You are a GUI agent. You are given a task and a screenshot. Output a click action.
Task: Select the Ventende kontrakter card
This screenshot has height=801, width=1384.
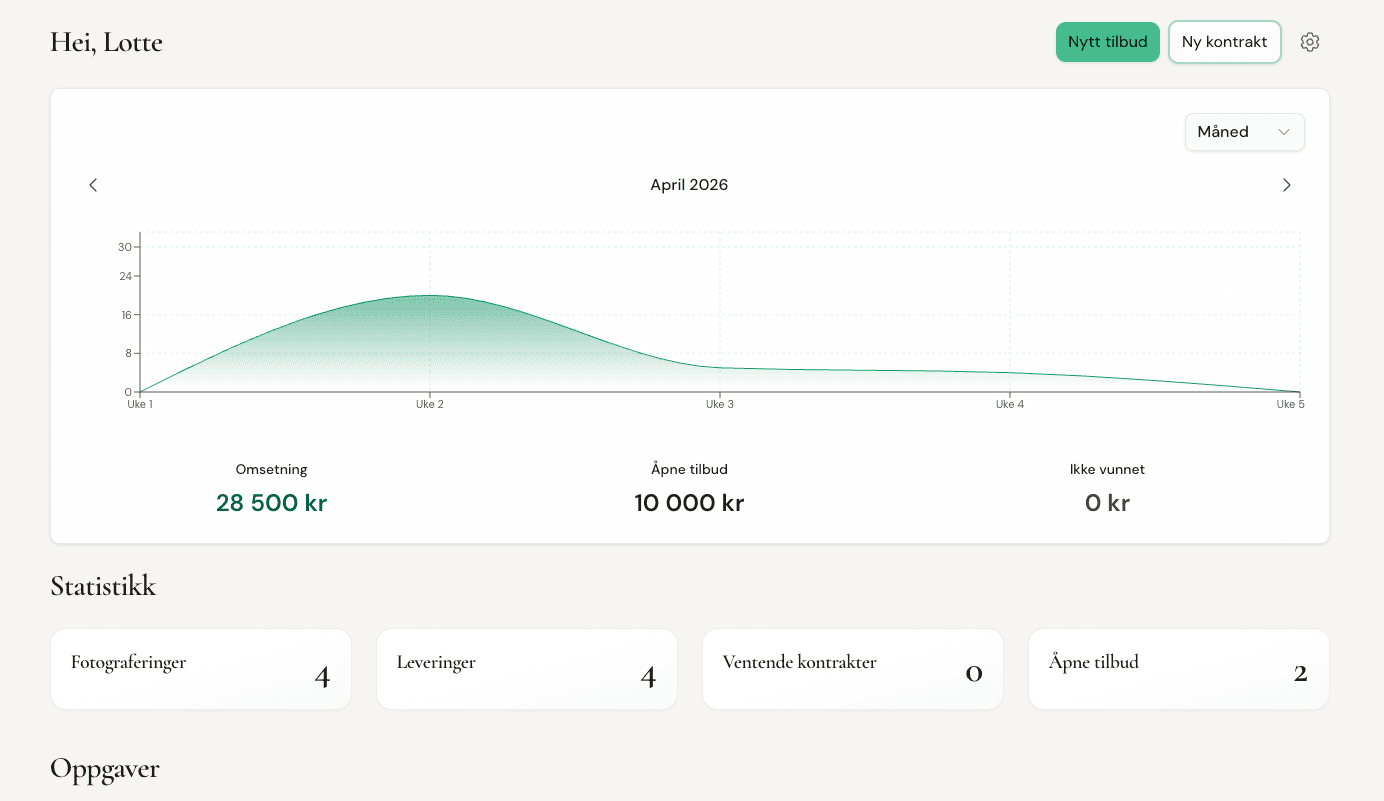(x=853, y=669)
